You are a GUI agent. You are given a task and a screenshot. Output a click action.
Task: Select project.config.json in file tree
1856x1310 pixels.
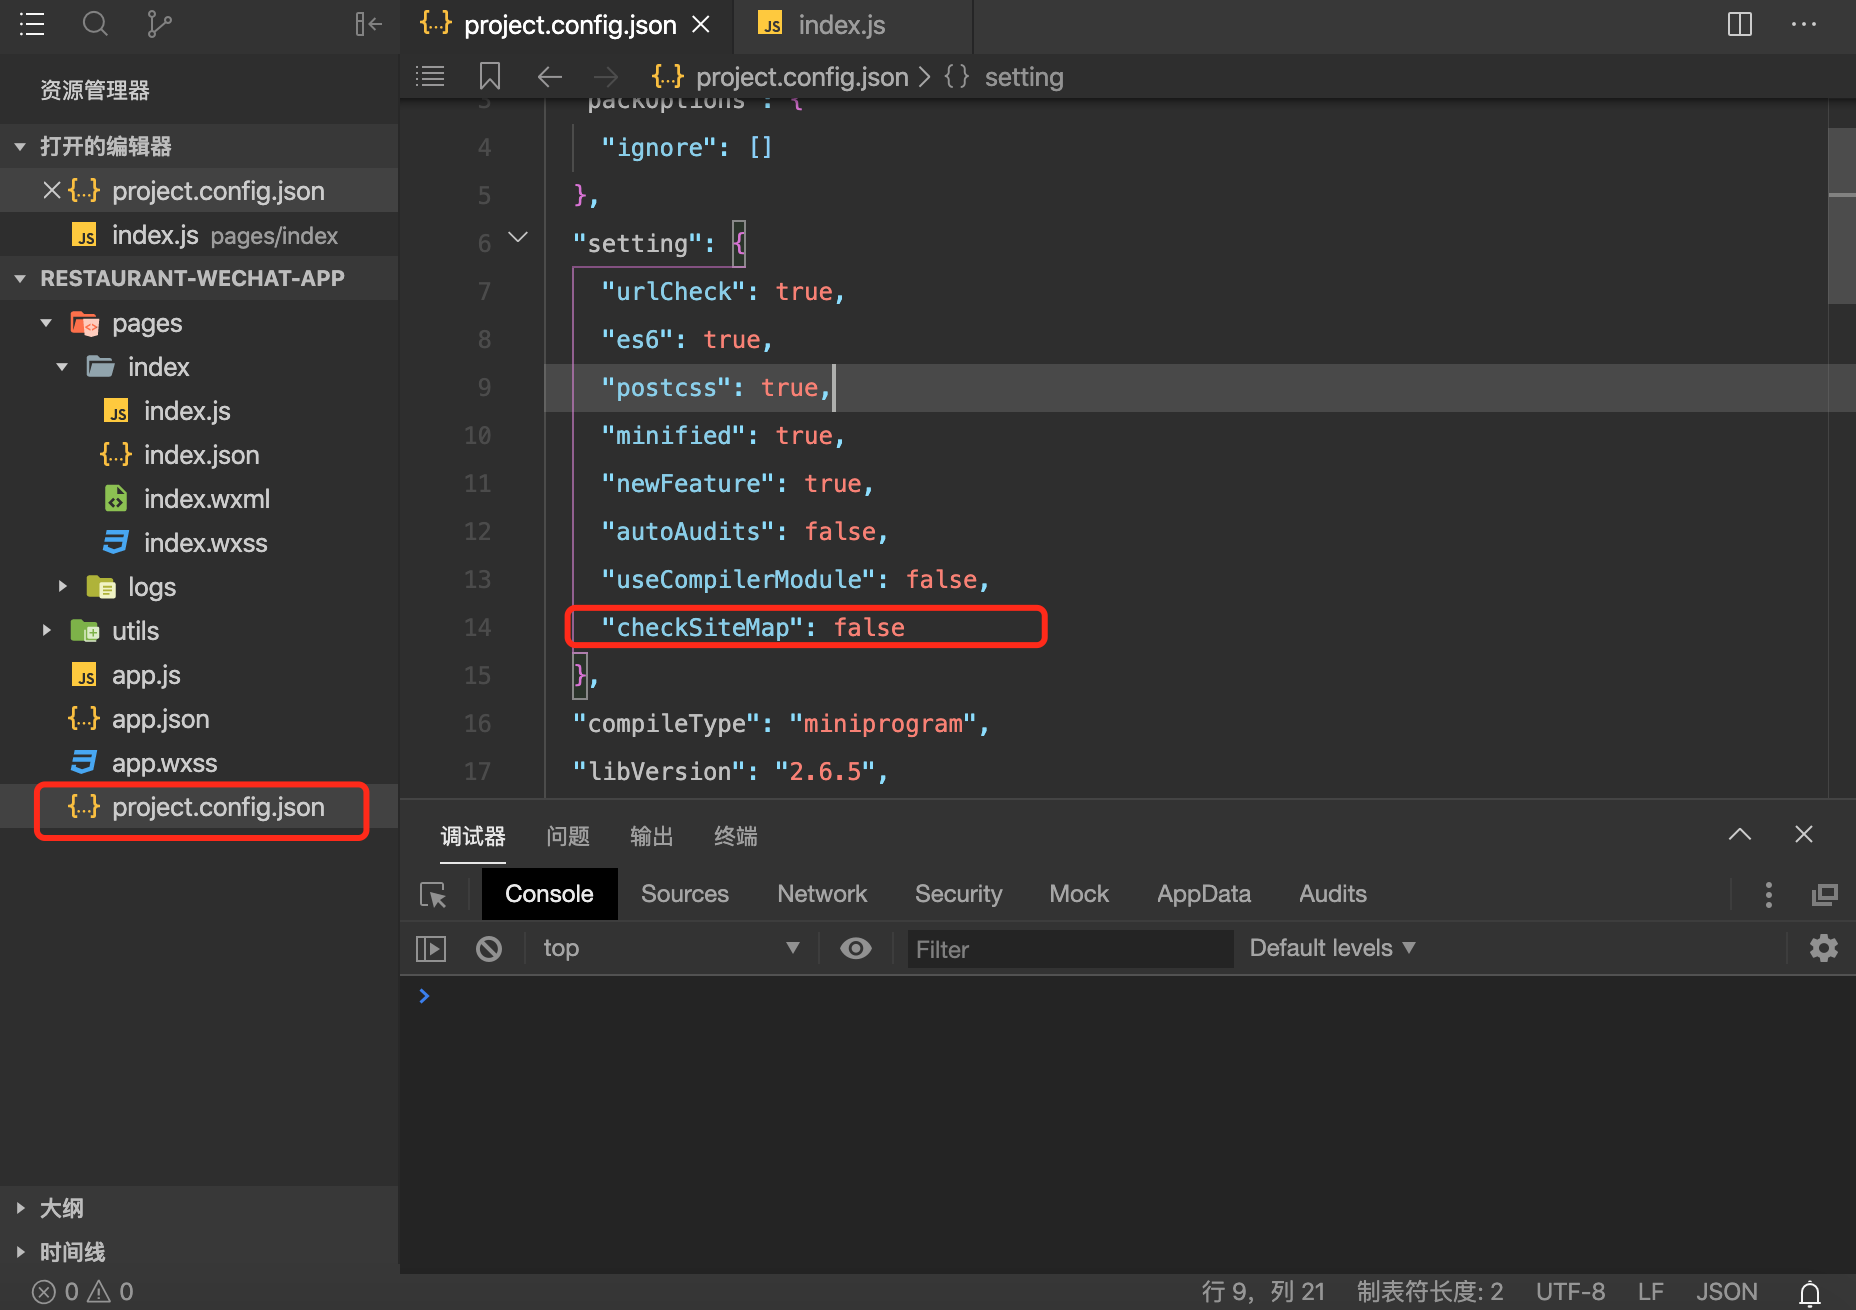pos(199,807)
